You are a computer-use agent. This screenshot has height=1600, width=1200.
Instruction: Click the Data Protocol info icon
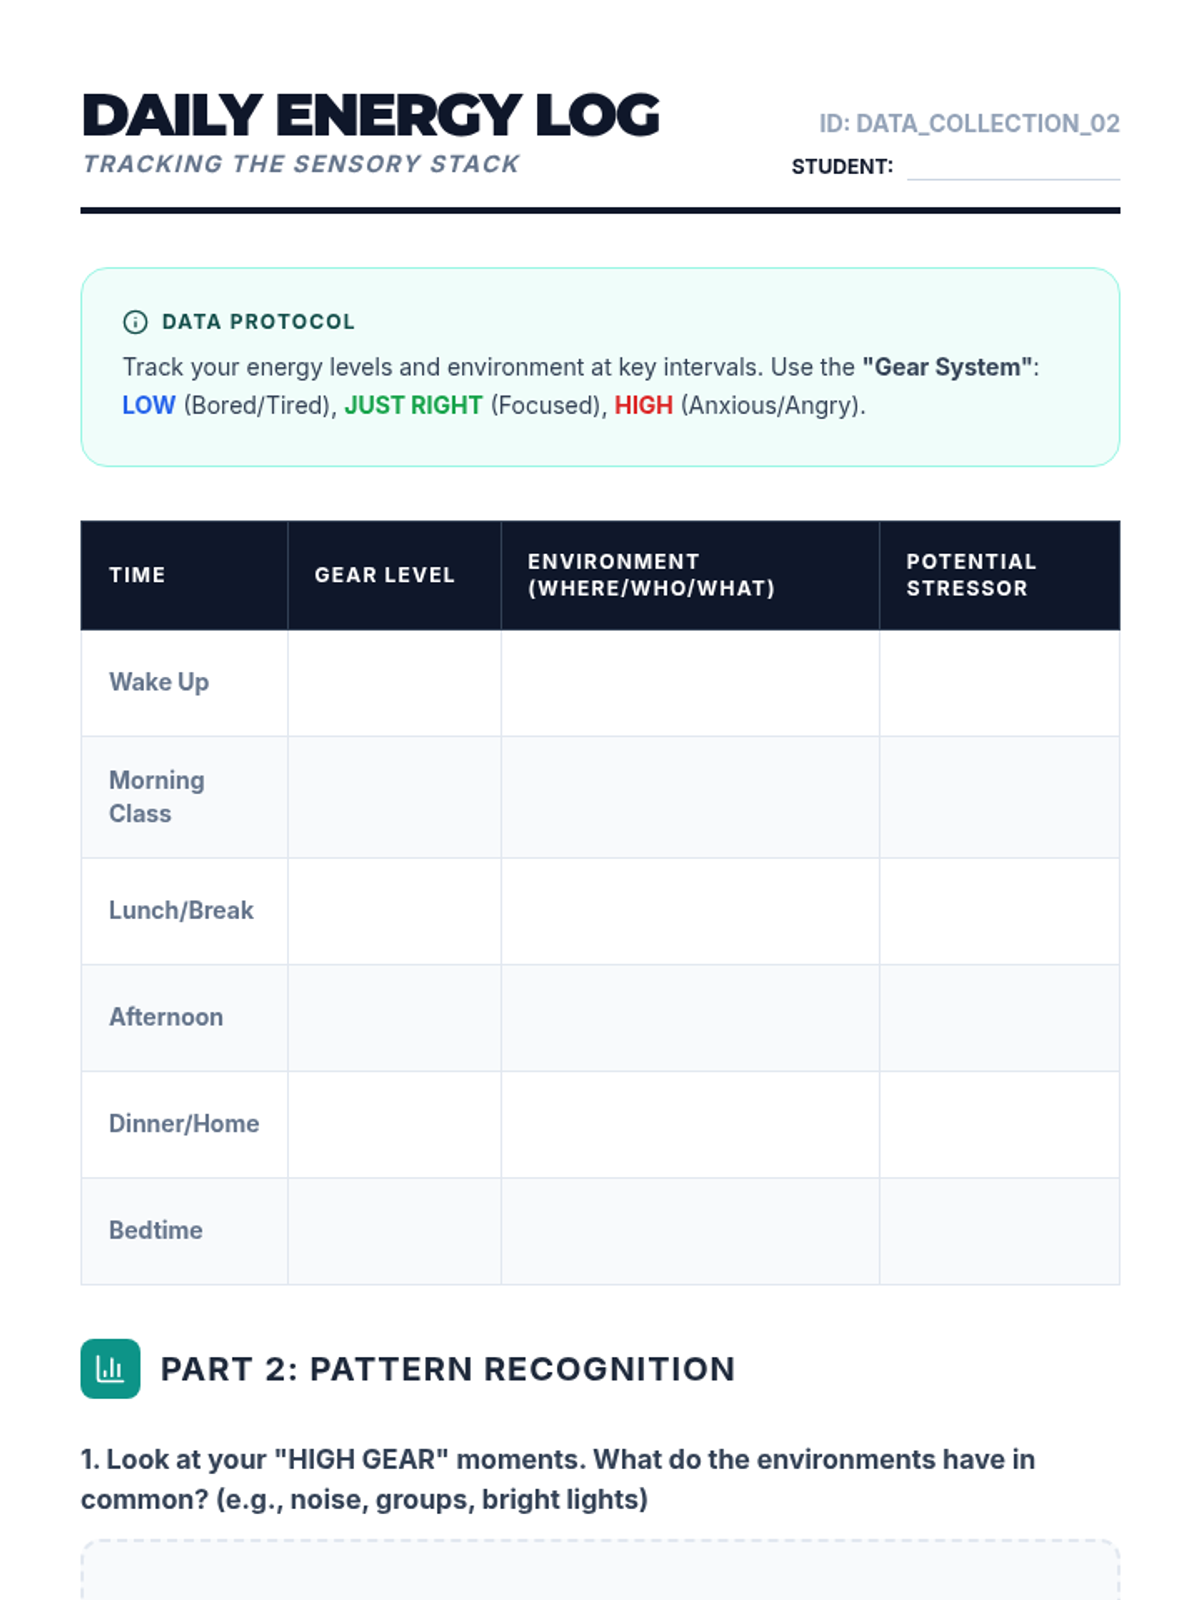click(135, 322)
